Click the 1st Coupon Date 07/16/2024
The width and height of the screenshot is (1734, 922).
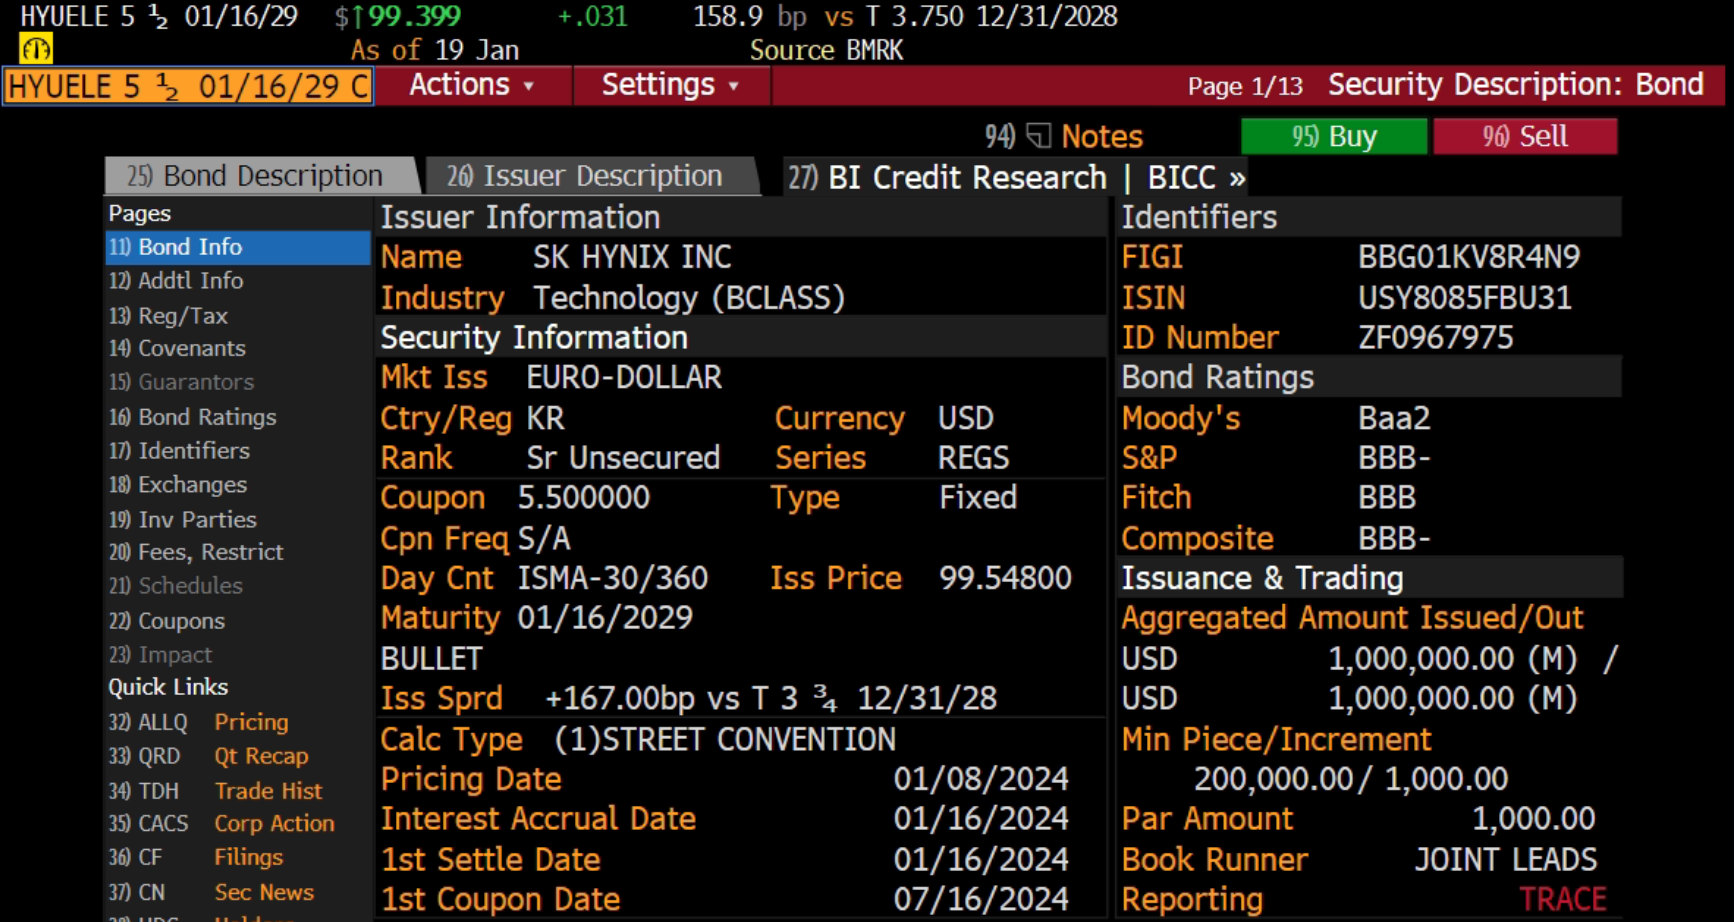click(x=981, y=900)
